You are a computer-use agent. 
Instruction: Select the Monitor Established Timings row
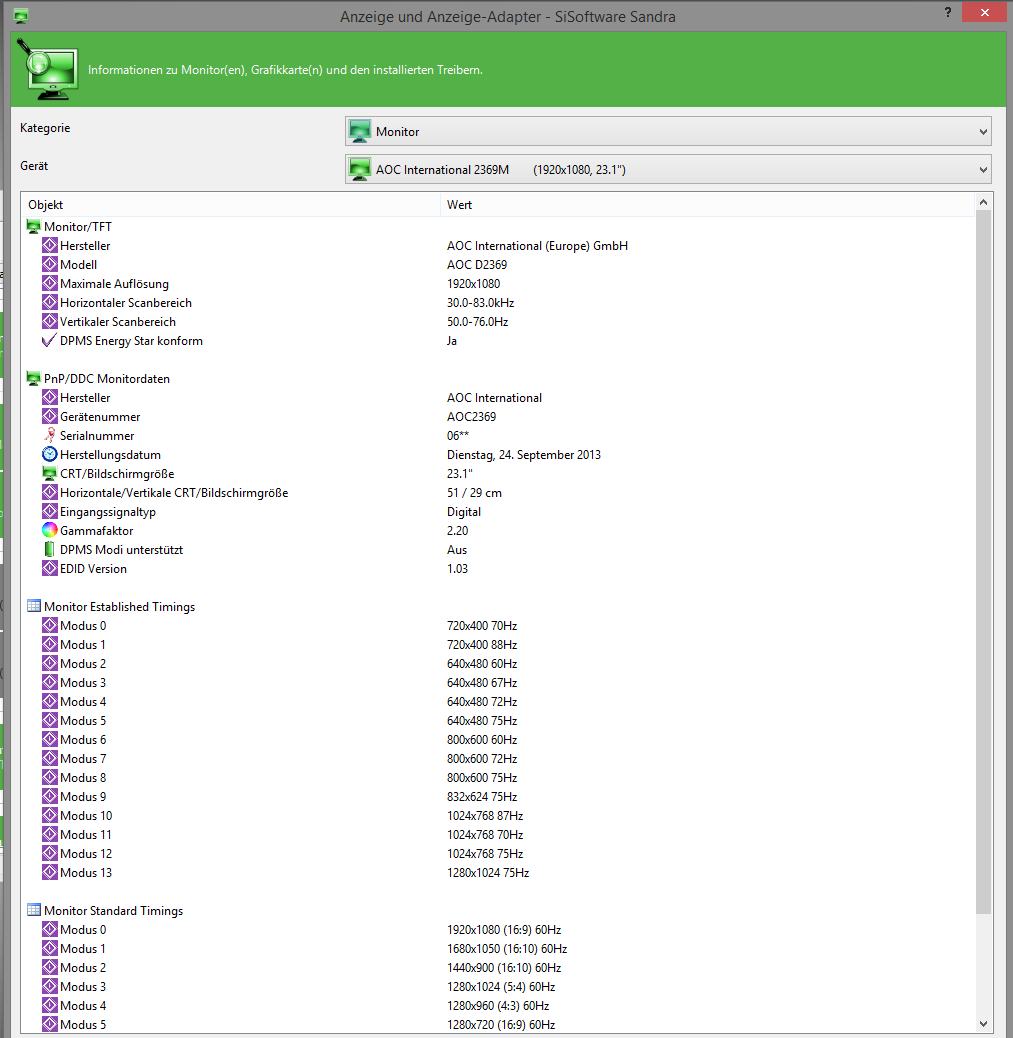[498, 606]
